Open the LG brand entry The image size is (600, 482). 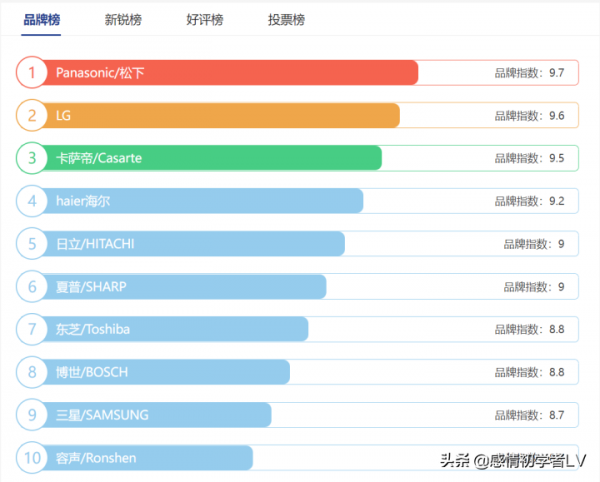pos(63,116)
